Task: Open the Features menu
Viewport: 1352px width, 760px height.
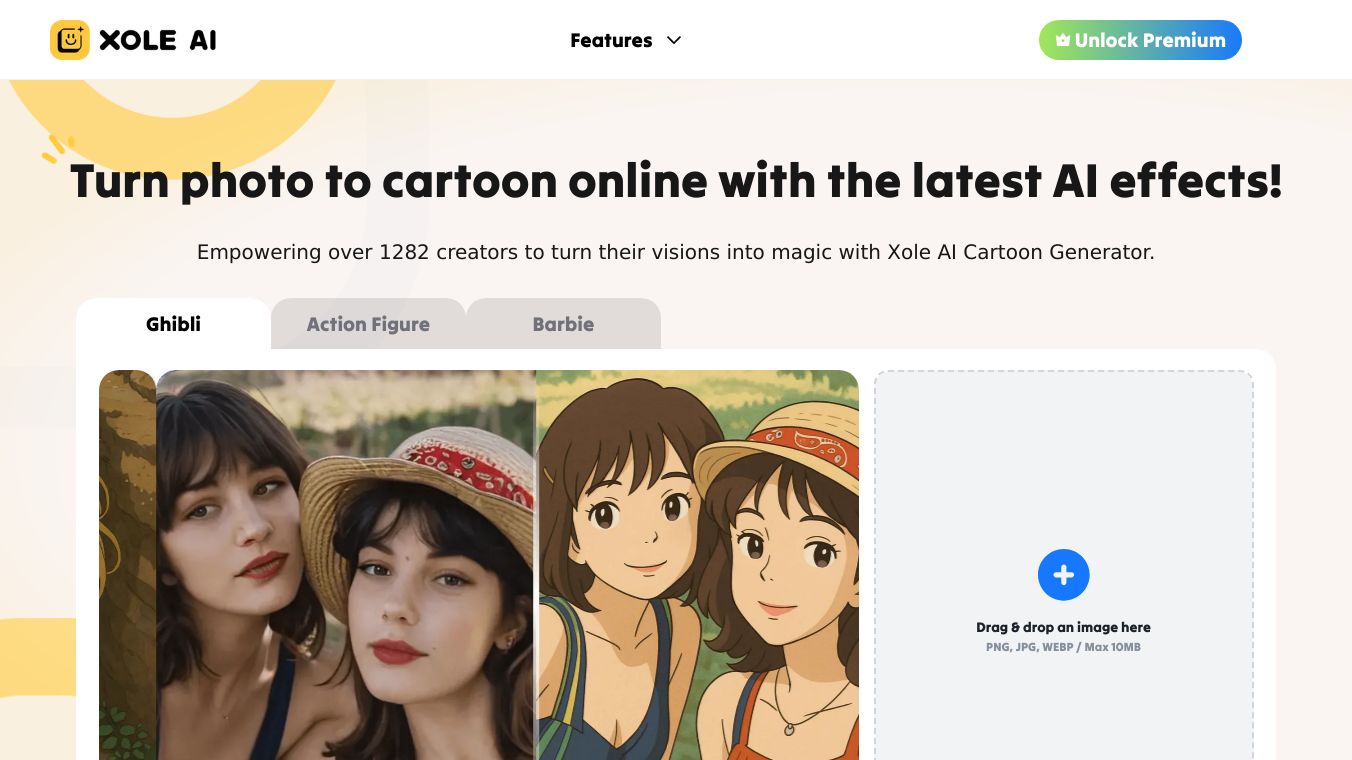Action: (x=611, y=40)
